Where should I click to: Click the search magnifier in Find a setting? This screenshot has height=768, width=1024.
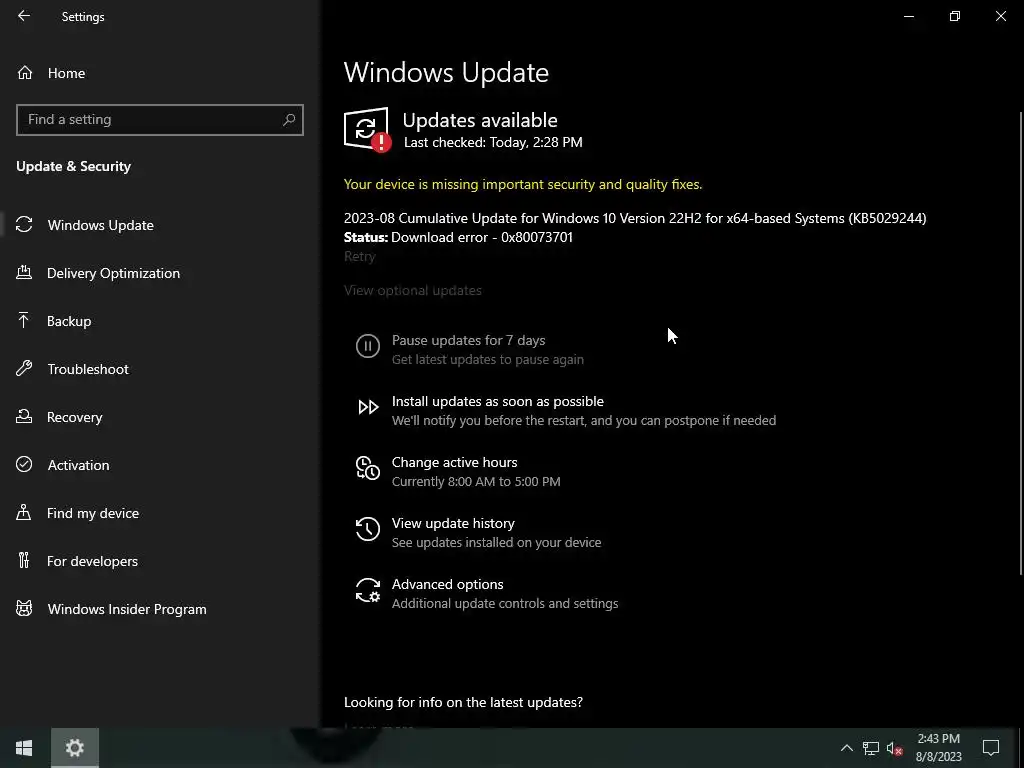(289, 120)
